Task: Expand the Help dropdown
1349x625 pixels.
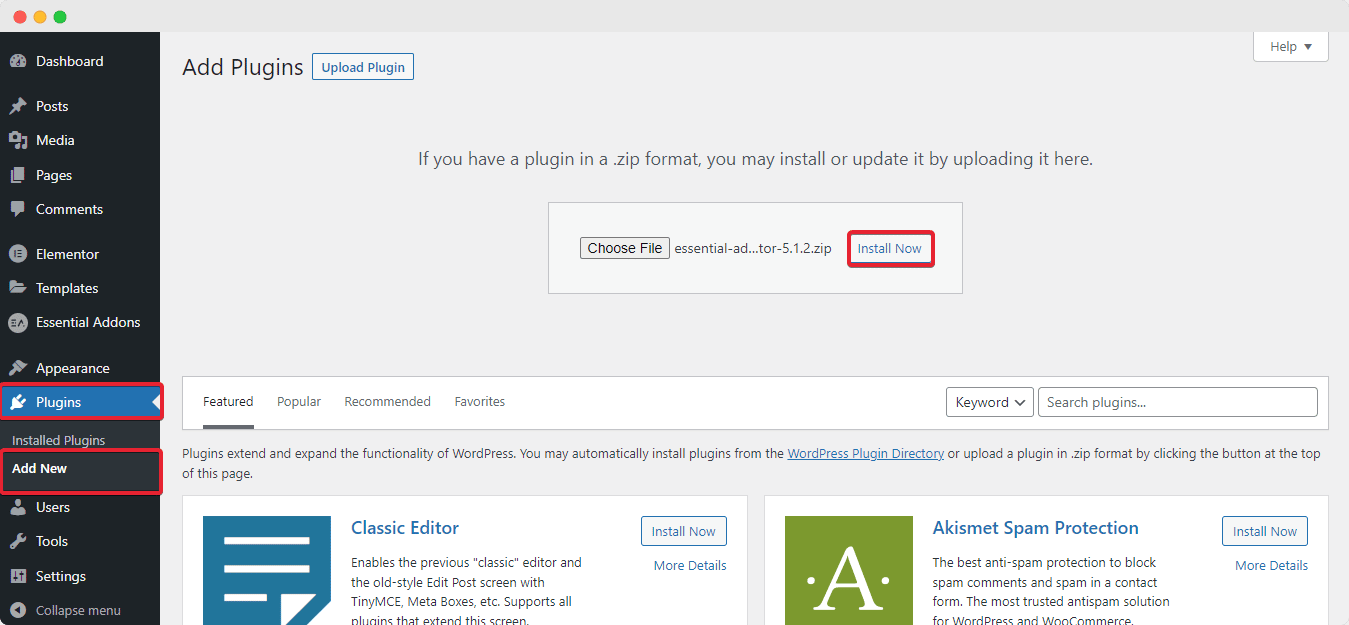Action: tap(1290, 46)
